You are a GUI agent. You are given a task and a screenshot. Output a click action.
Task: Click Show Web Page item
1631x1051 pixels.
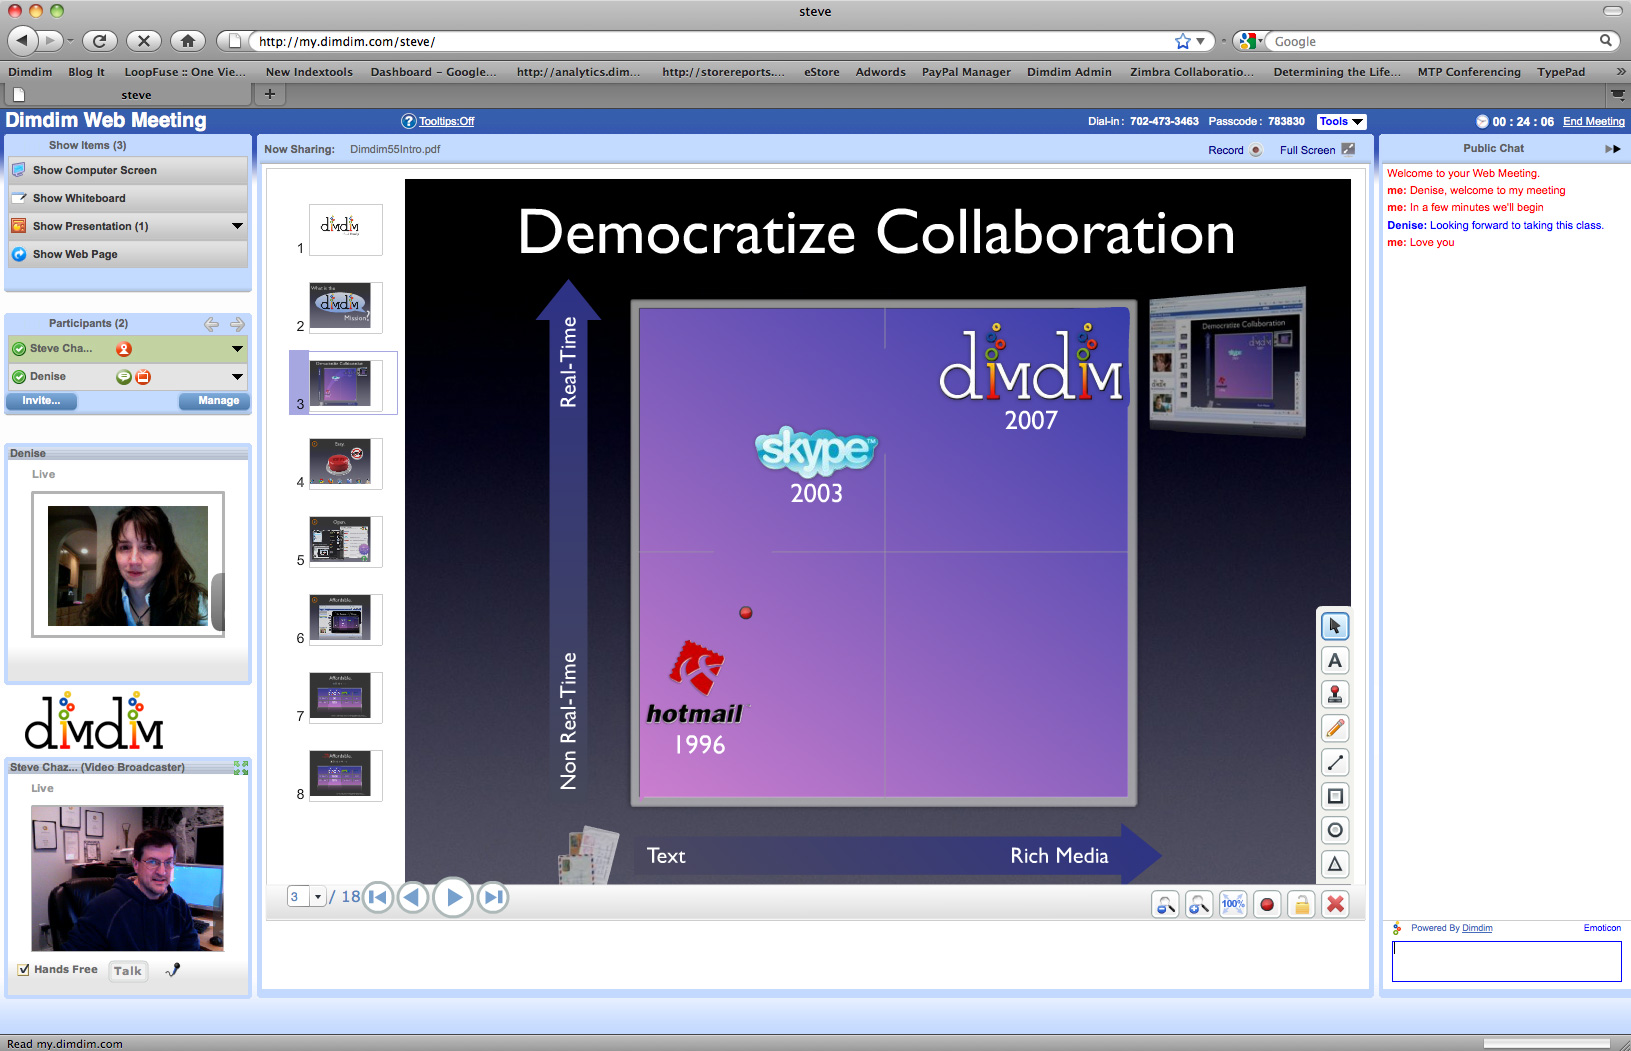pyautogui.click(x=127, y=254)
